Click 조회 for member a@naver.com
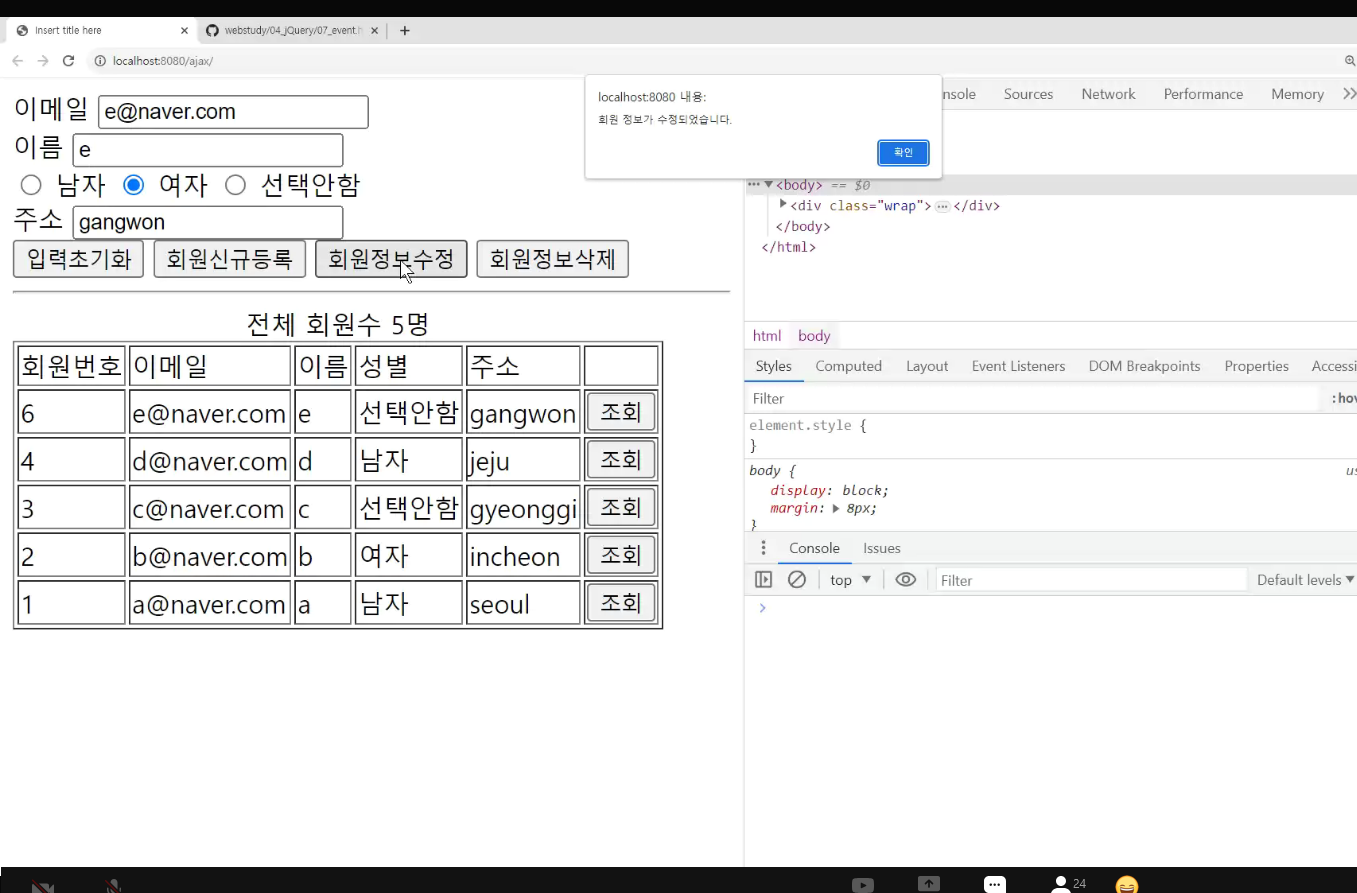Viewport: 1357px width, 893px height. coord(621,604)
